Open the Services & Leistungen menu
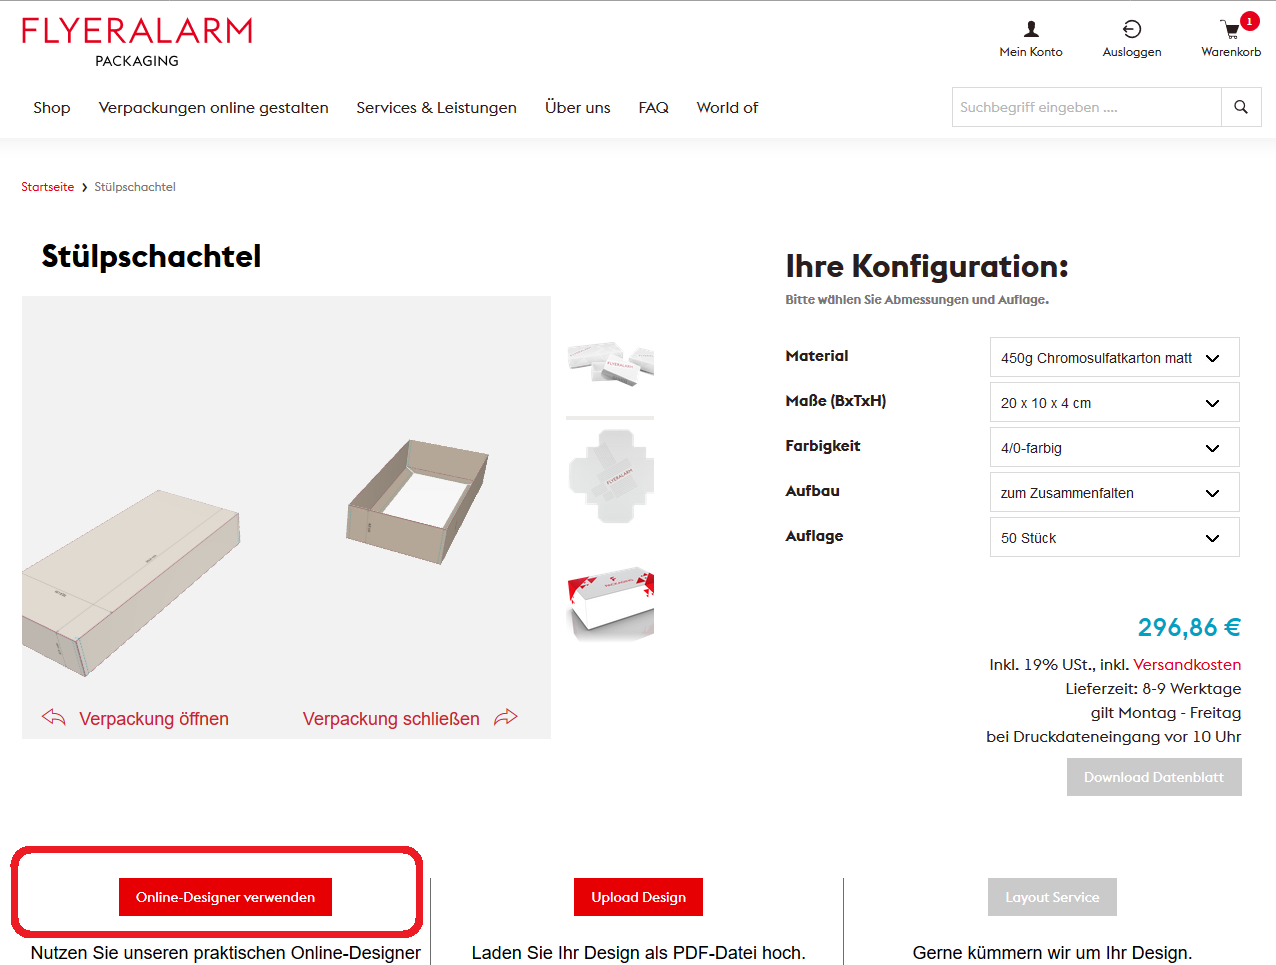 (436, 107)
